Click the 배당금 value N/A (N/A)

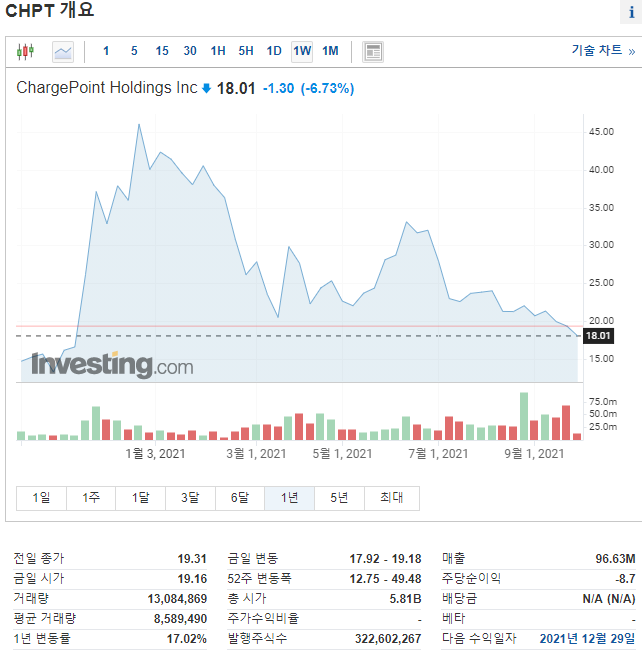click(609, 599)
